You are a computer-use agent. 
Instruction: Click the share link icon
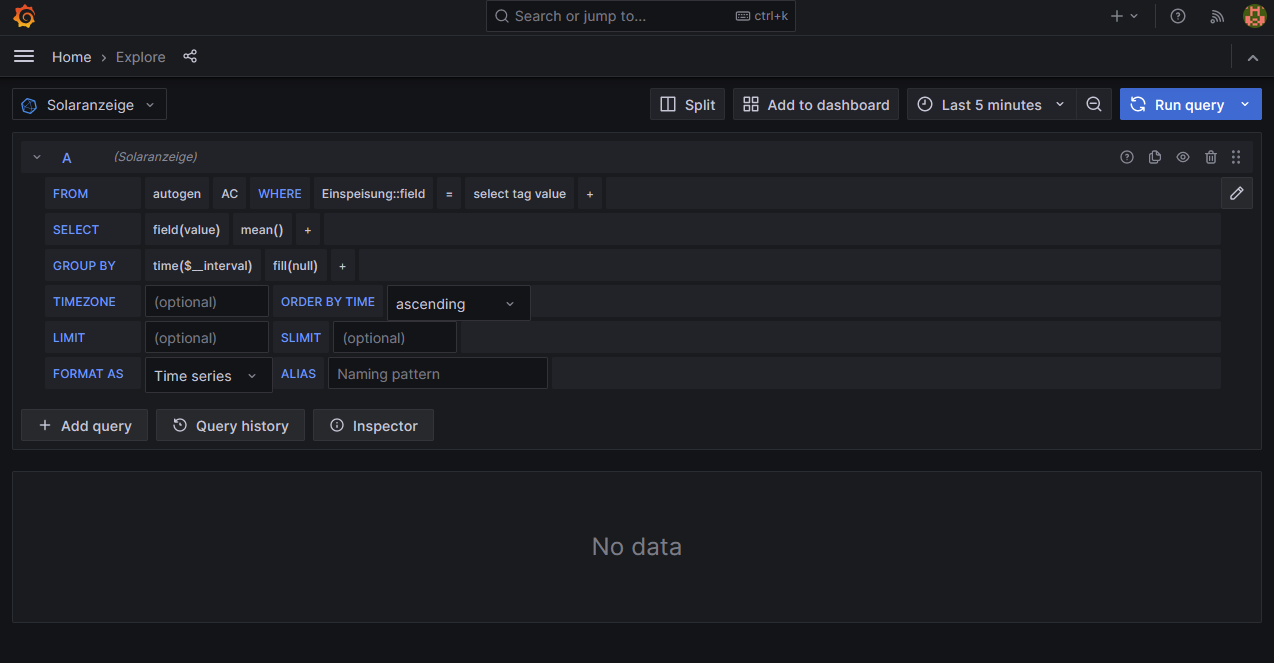(190, 57)
